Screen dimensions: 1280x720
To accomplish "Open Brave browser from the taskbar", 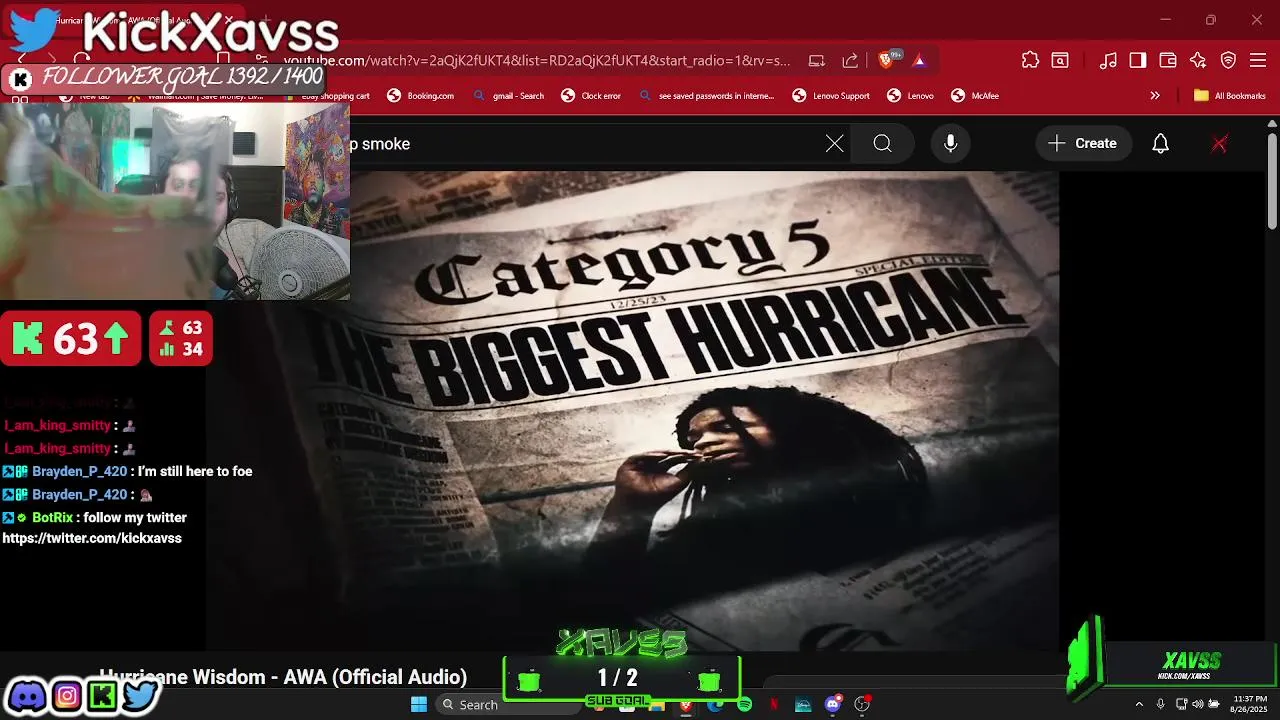I will point(686,704).
